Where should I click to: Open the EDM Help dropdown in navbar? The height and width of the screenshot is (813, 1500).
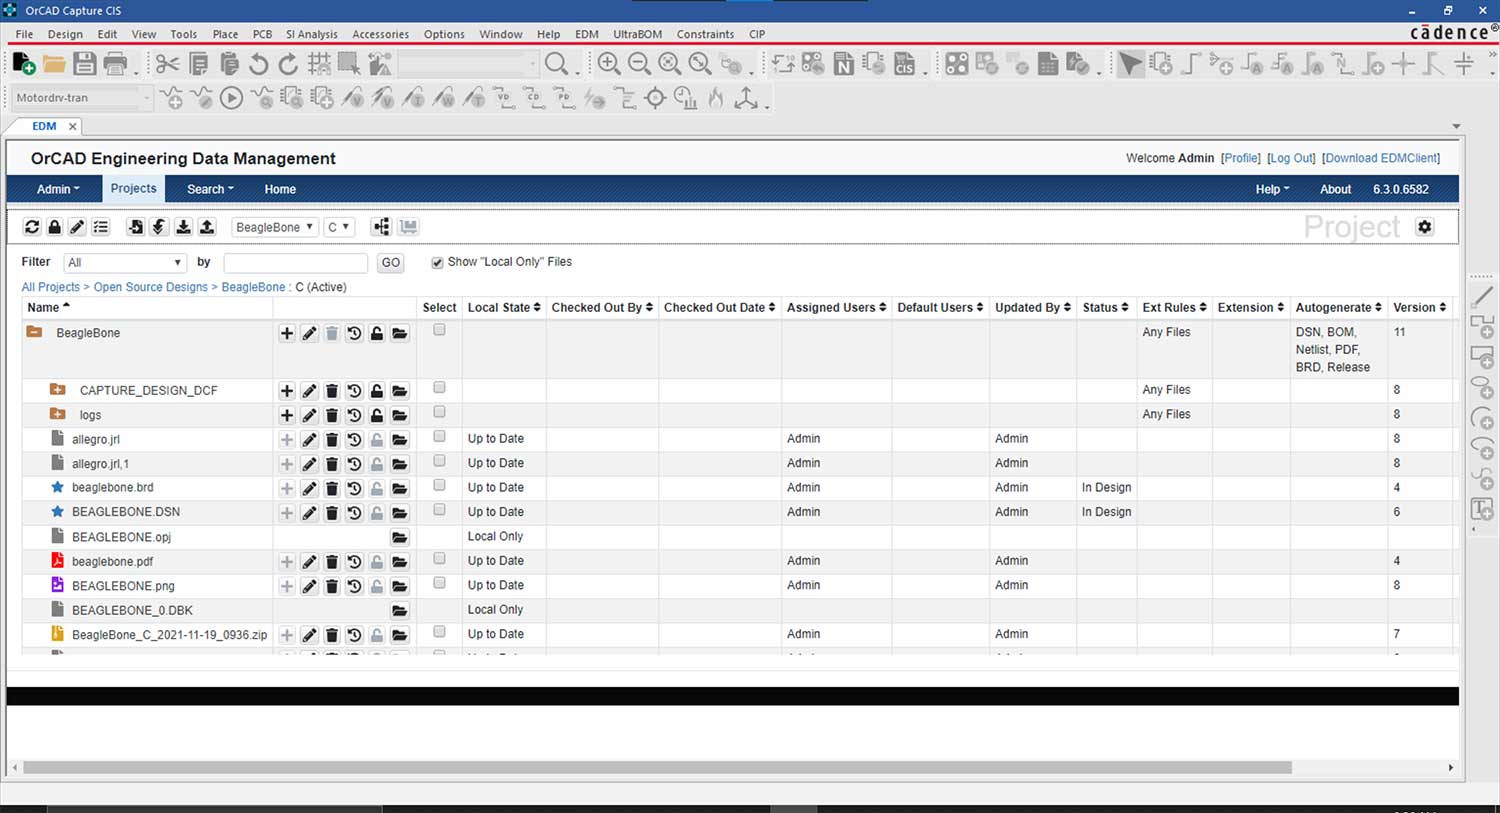point(1272,189)
